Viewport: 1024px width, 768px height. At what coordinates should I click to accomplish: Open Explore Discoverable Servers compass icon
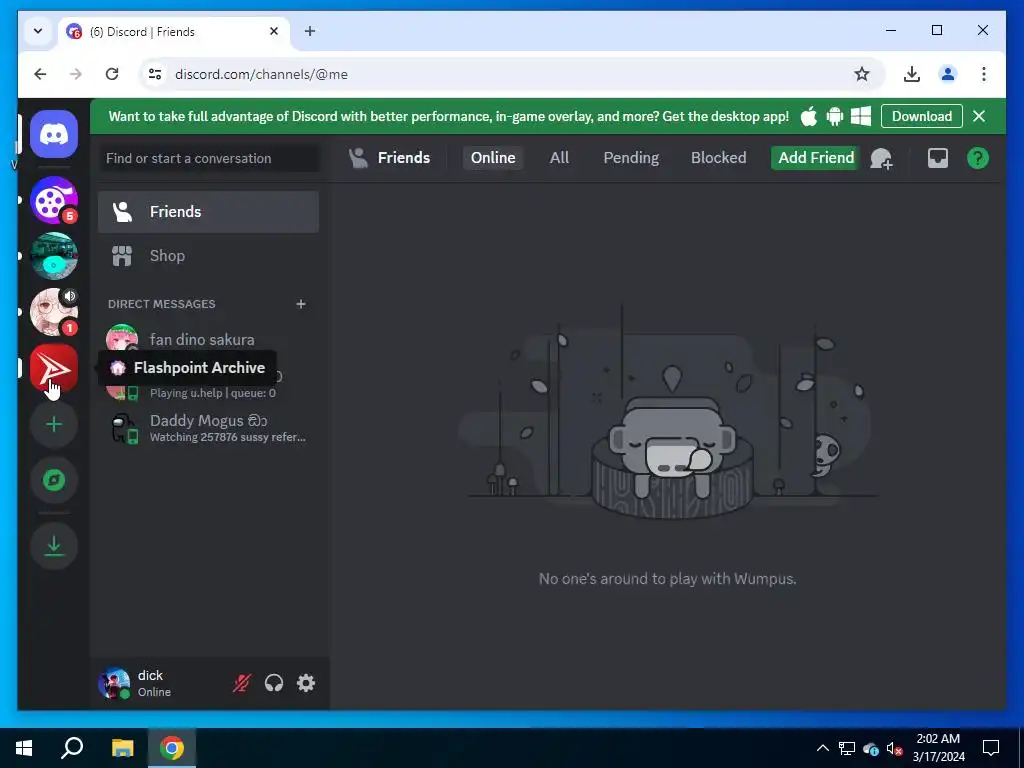[54, 481]
